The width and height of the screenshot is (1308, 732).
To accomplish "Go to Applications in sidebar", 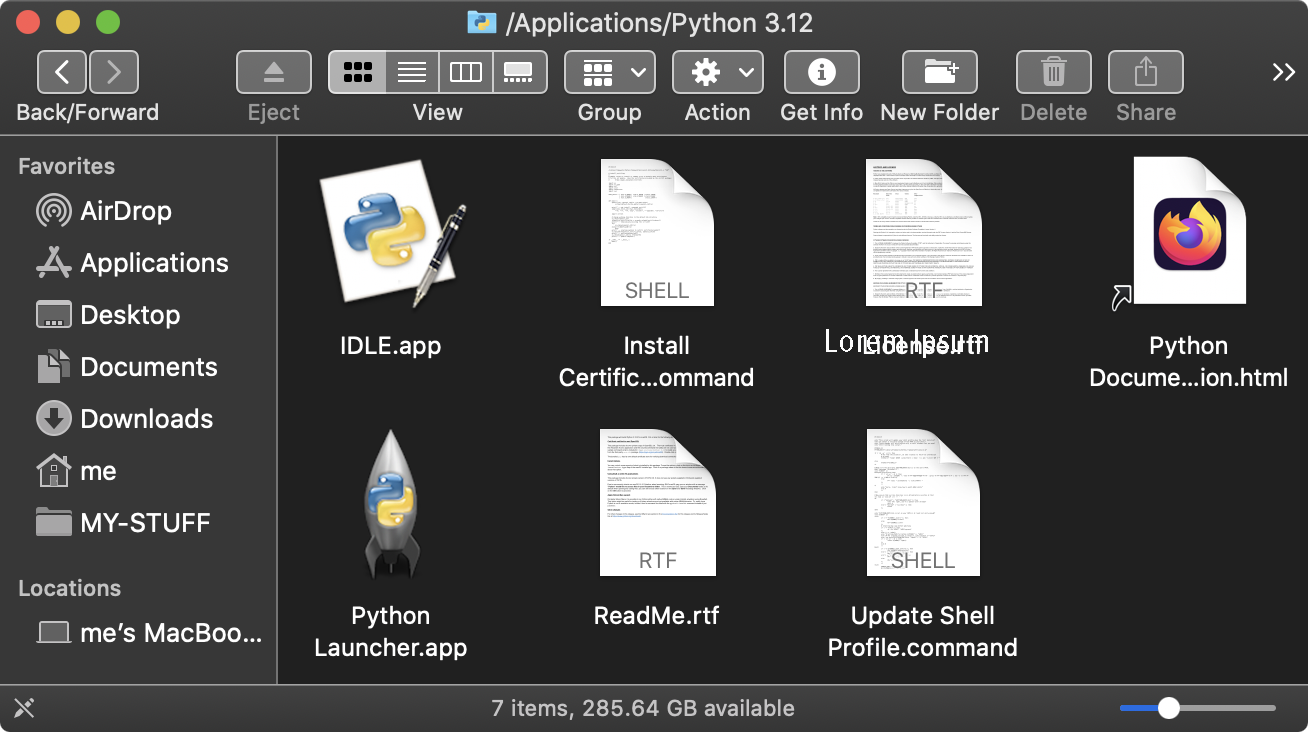I will click(154, 263).
